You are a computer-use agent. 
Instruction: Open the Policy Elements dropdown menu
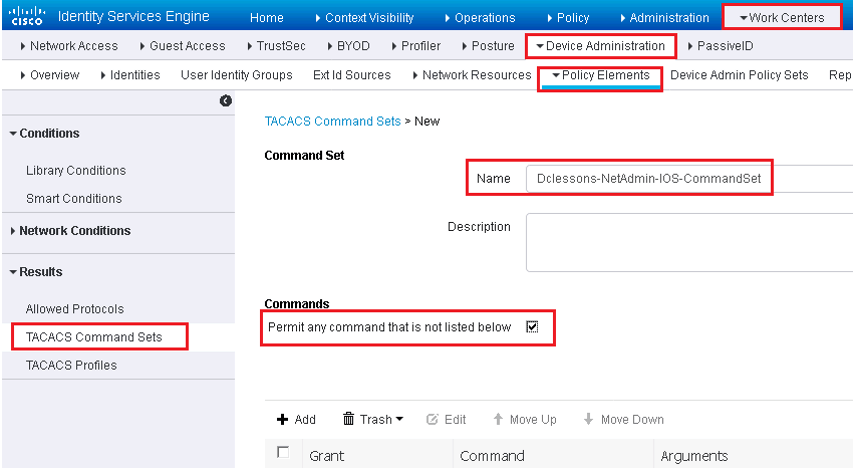click(x=600, y=75)
